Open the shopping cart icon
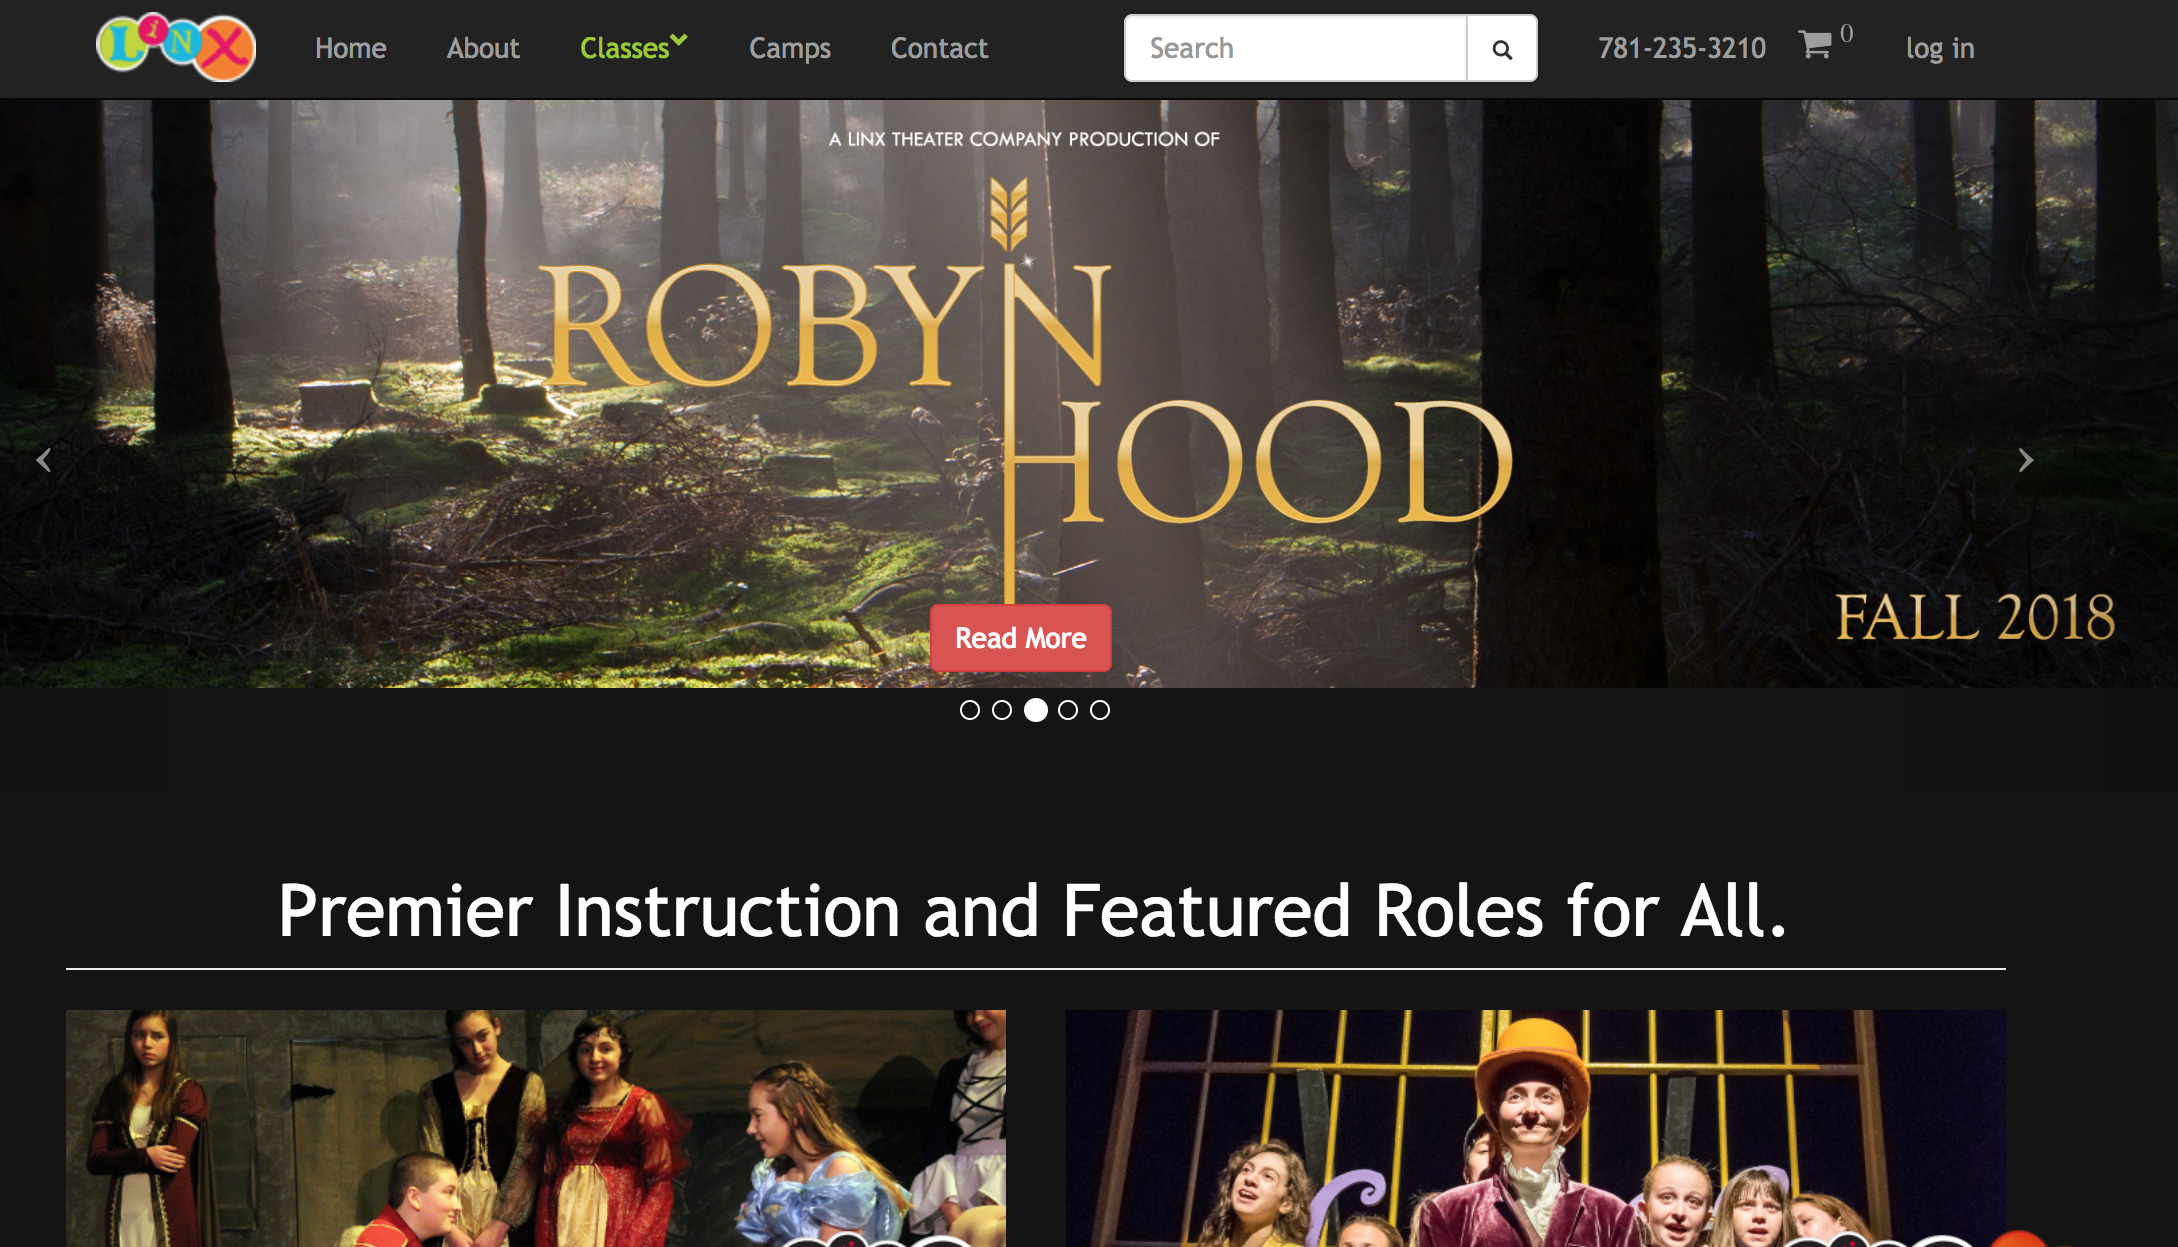 [x=1814, y=44]
